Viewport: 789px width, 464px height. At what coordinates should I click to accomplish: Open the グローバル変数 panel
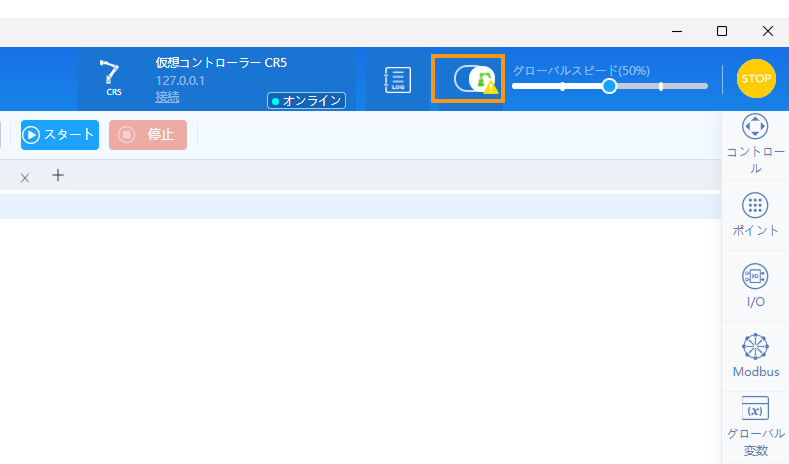pos(755,426)
